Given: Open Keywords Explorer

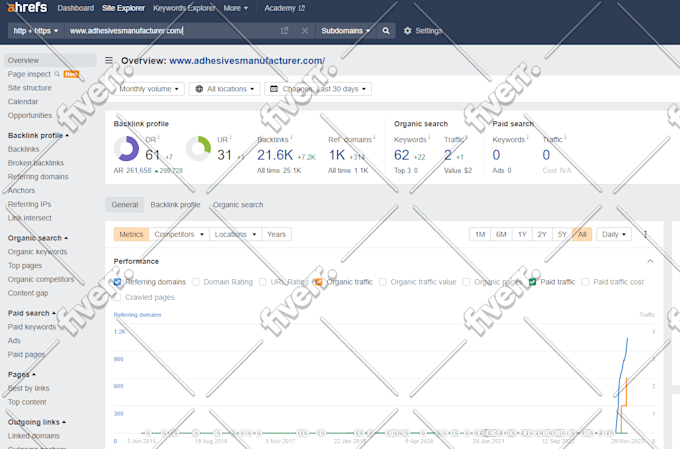Looking at the screenshot, I should click(x=184, y=8).
